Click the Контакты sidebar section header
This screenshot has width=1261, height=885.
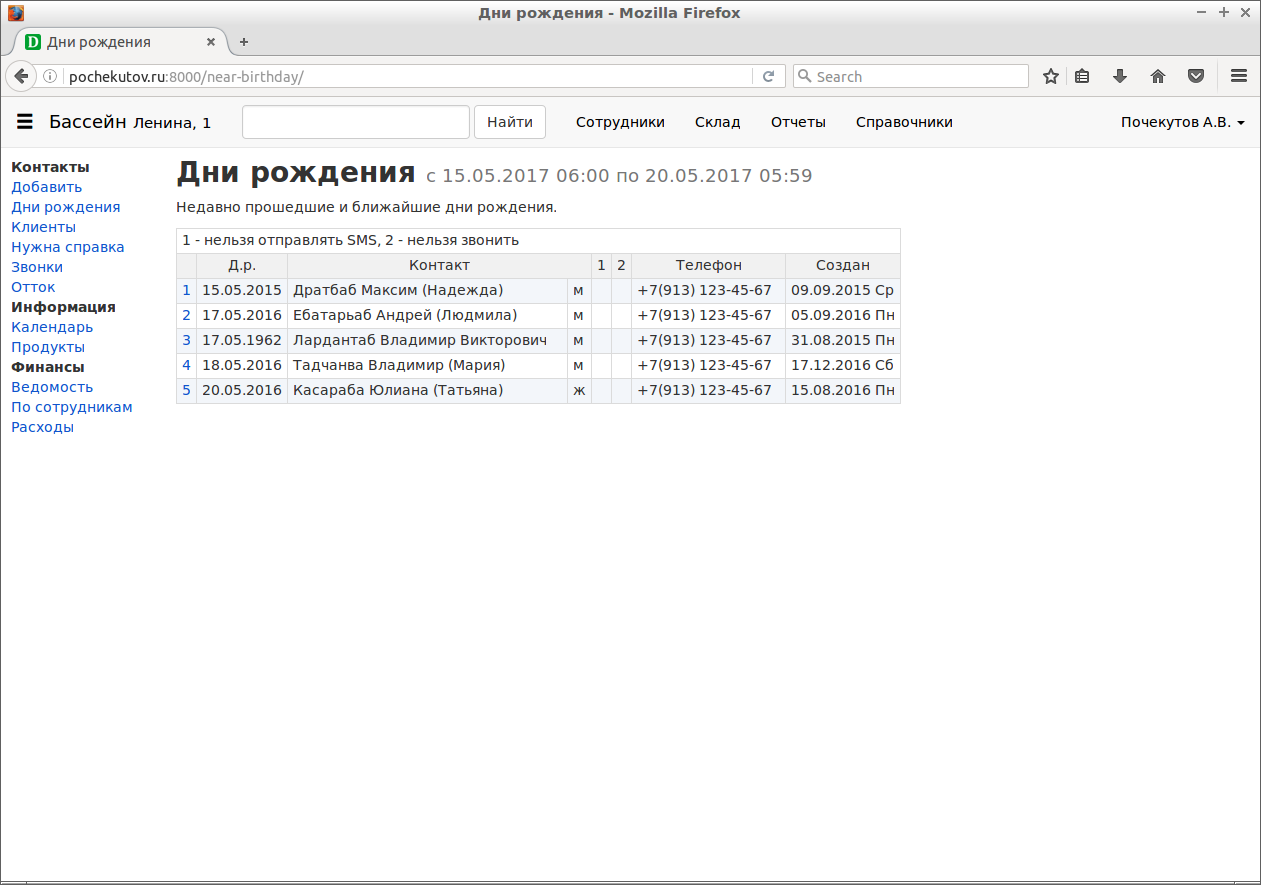tap(50, 167)
